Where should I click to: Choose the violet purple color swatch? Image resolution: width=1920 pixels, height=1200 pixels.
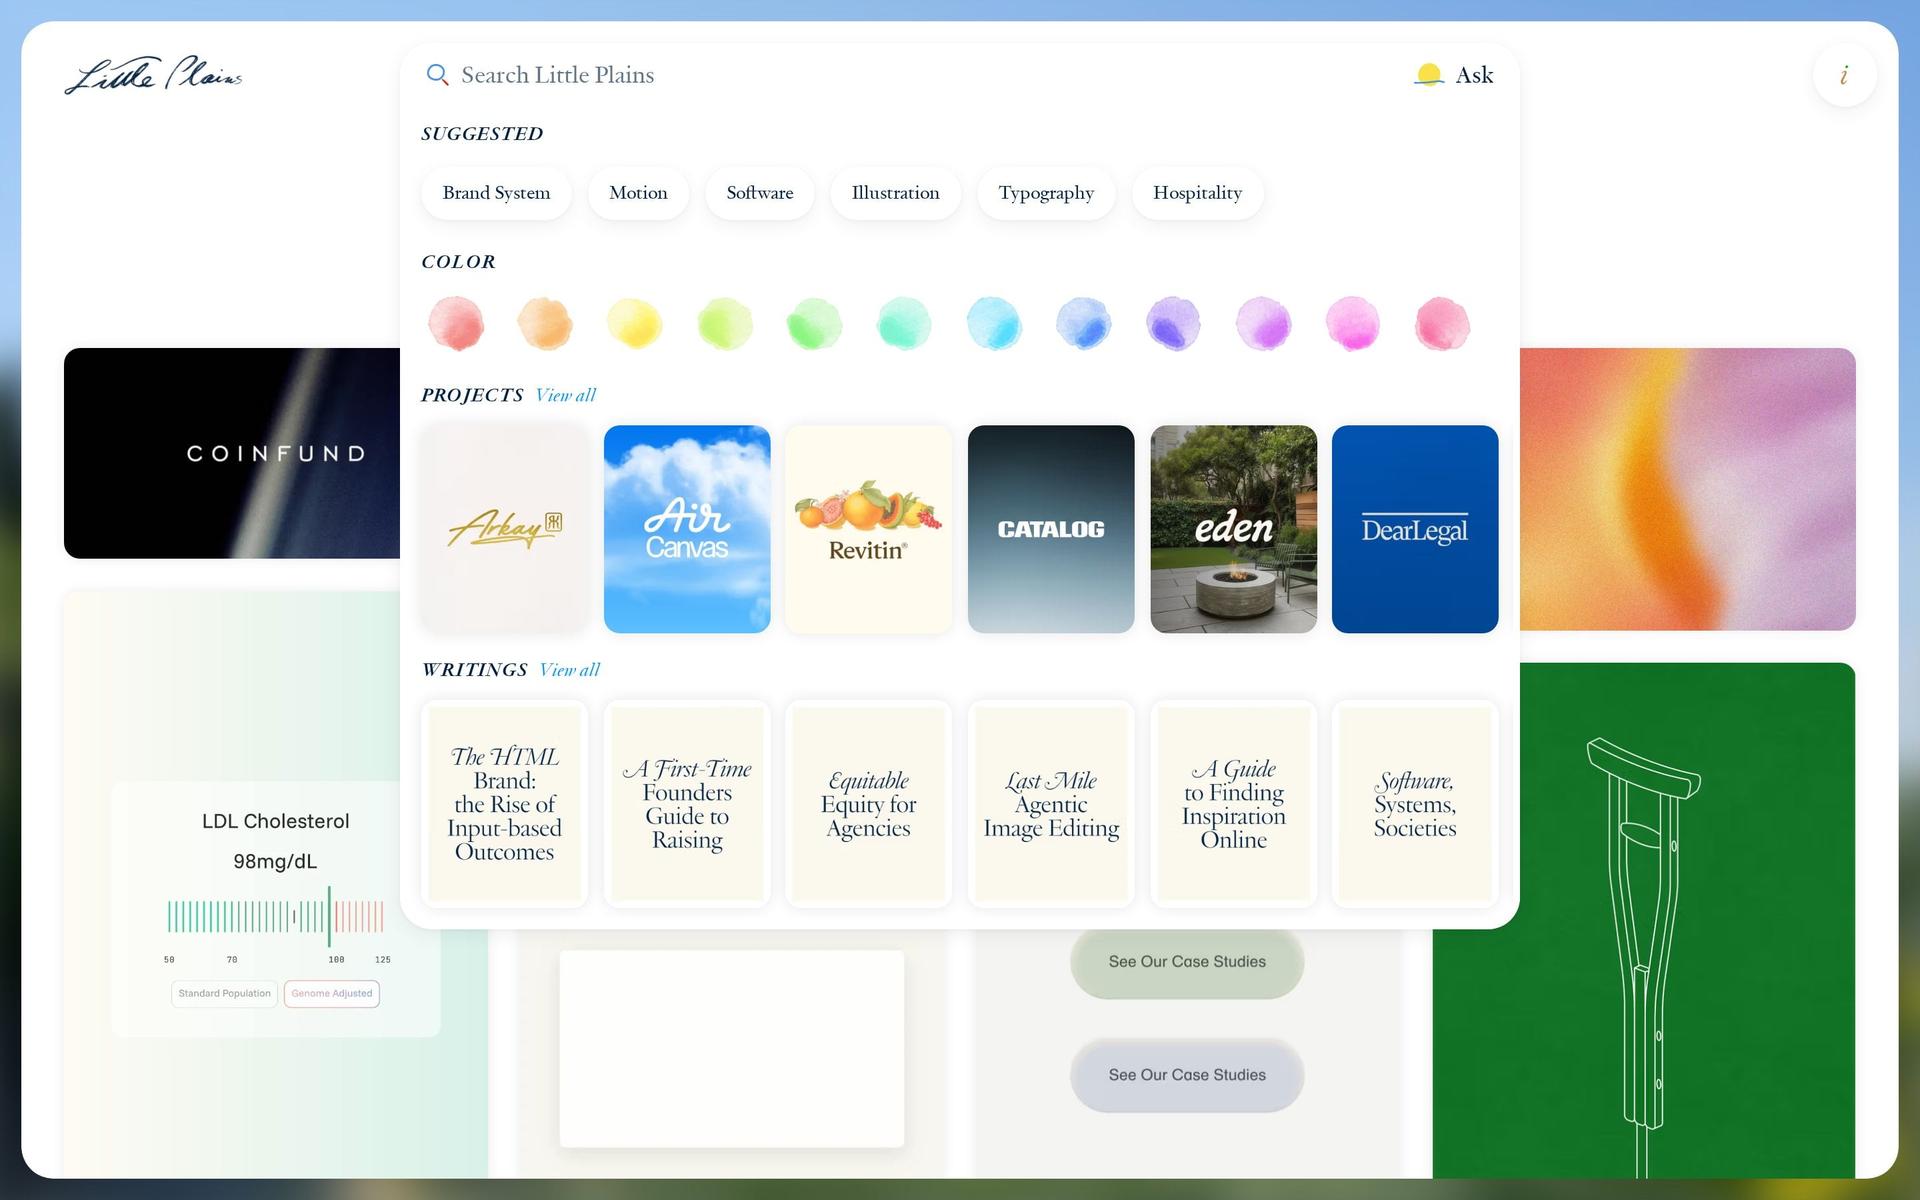tap(1173, 323)
